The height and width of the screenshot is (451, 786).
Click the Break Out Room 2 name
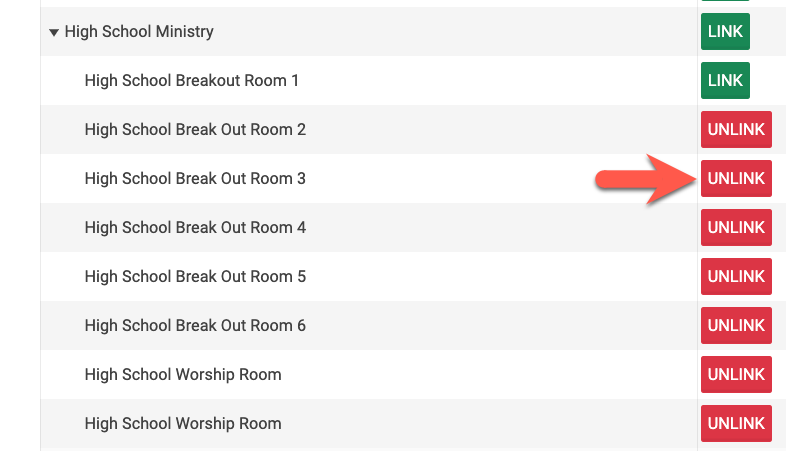pyautogui.click(x=195, y=129)
